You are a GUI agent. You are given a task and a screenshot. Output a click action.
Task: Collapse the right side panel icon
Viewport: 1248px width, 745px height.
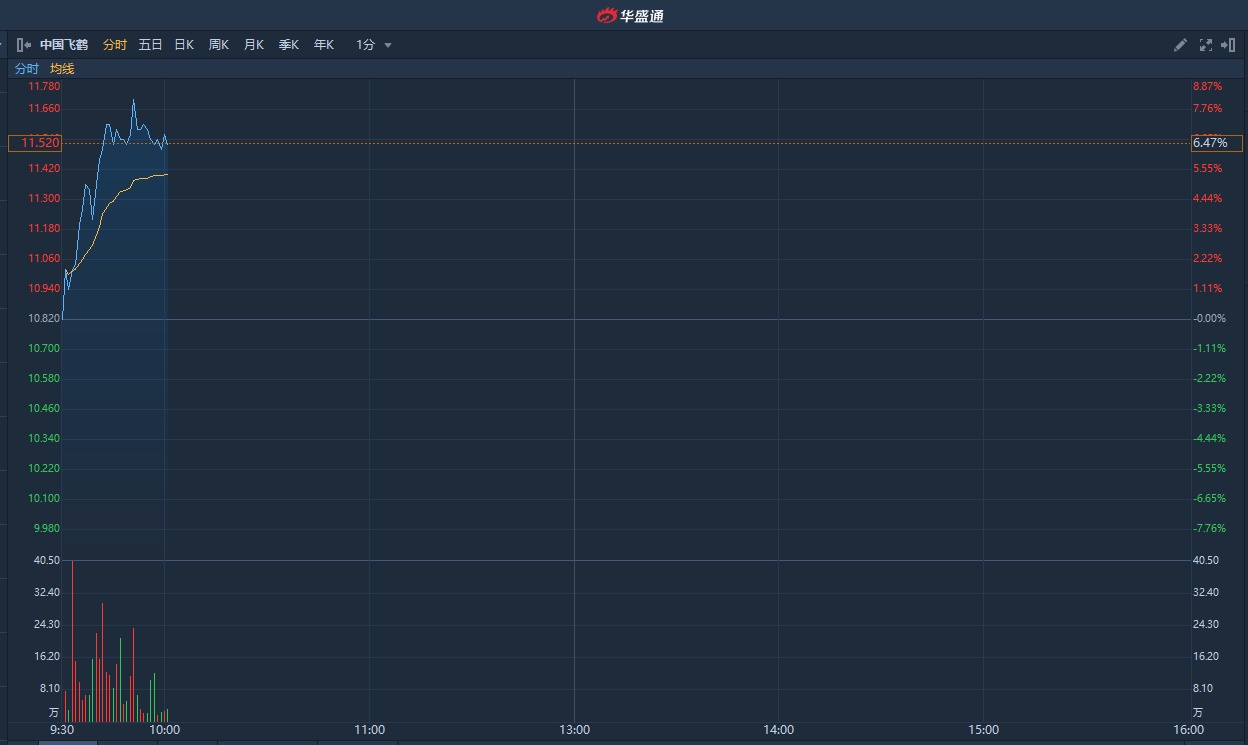click(x=1230, y=45)
